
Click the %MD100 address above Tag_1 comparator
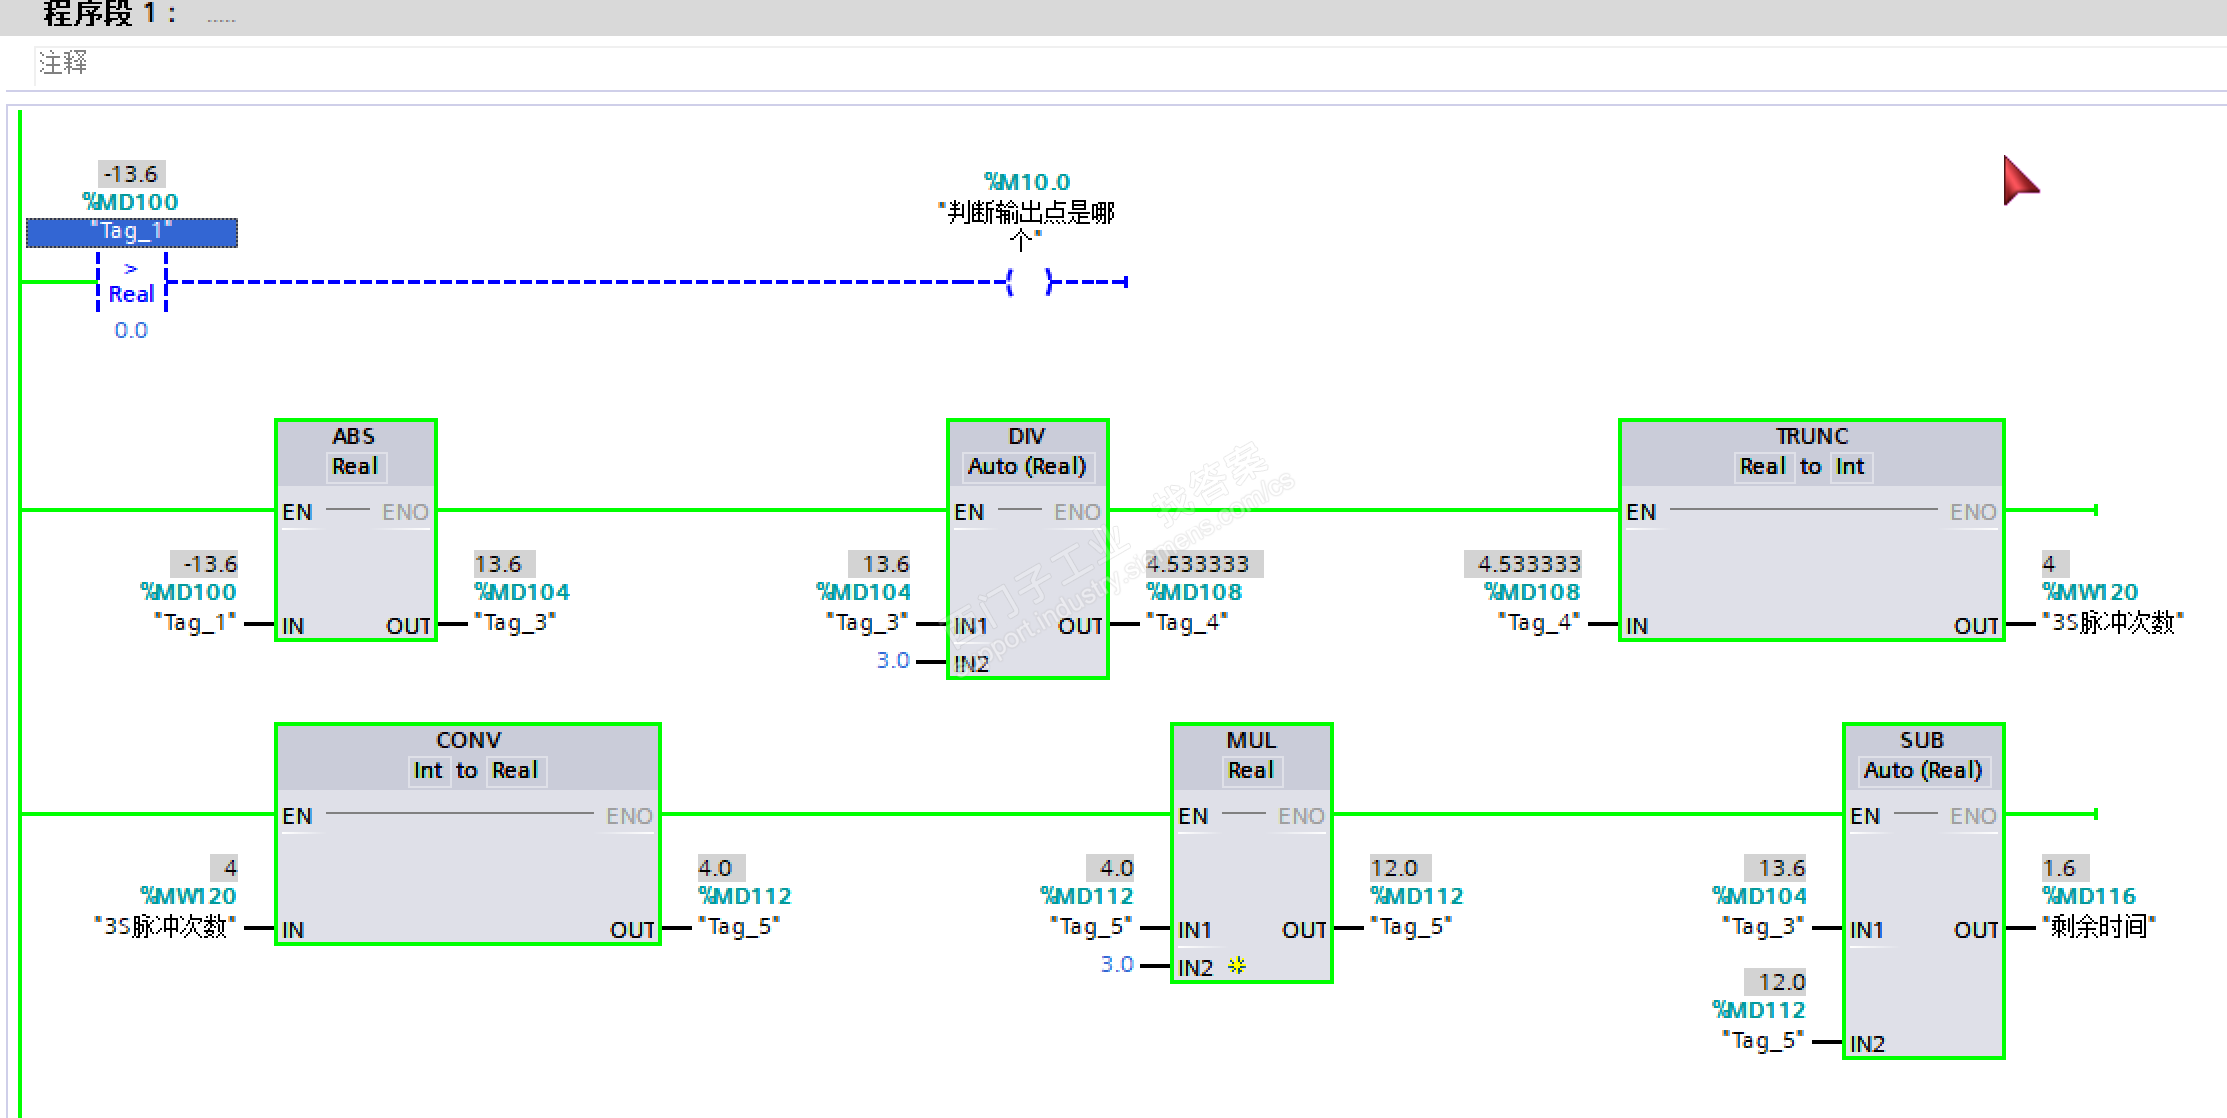(131, 202)
